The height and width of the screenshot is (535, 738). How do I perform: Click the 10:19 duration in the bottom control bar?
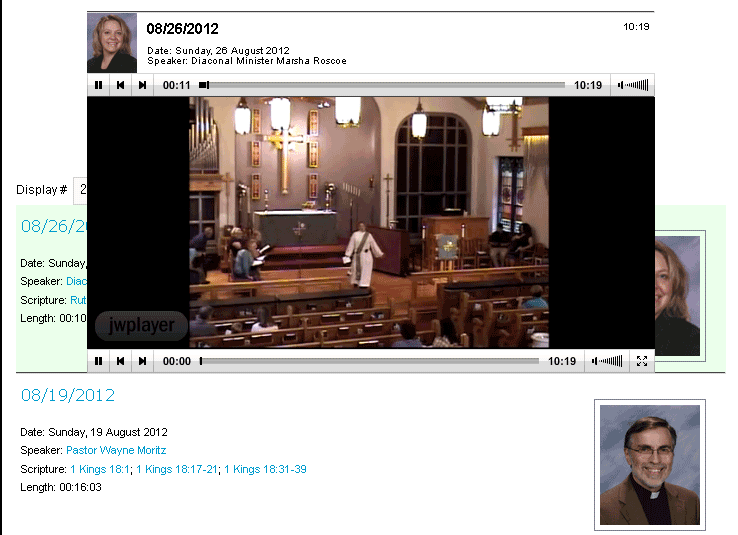562,361
